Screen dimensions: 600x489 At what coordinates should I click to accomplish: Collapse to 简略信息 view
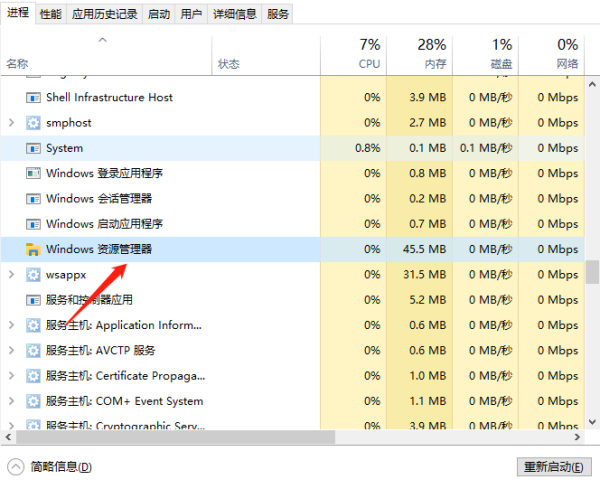(51, 467)
